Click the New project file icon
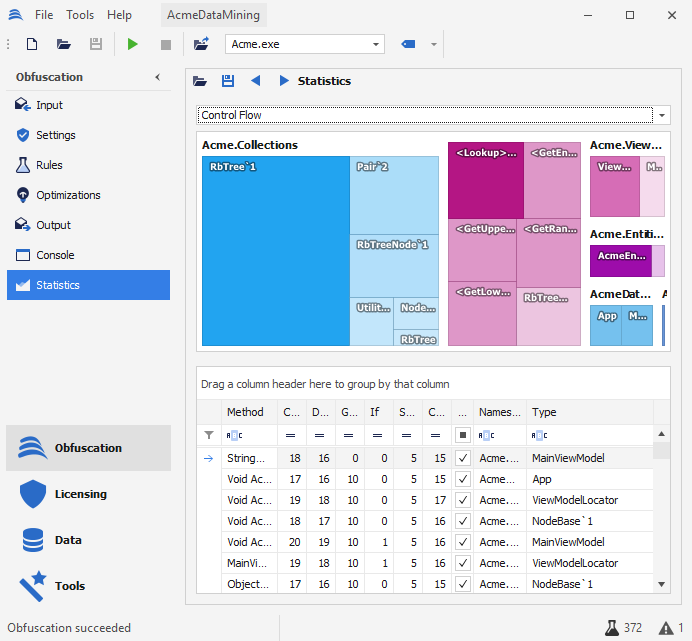This screenshot has height=641, width=692. click(x=32, y=44)
